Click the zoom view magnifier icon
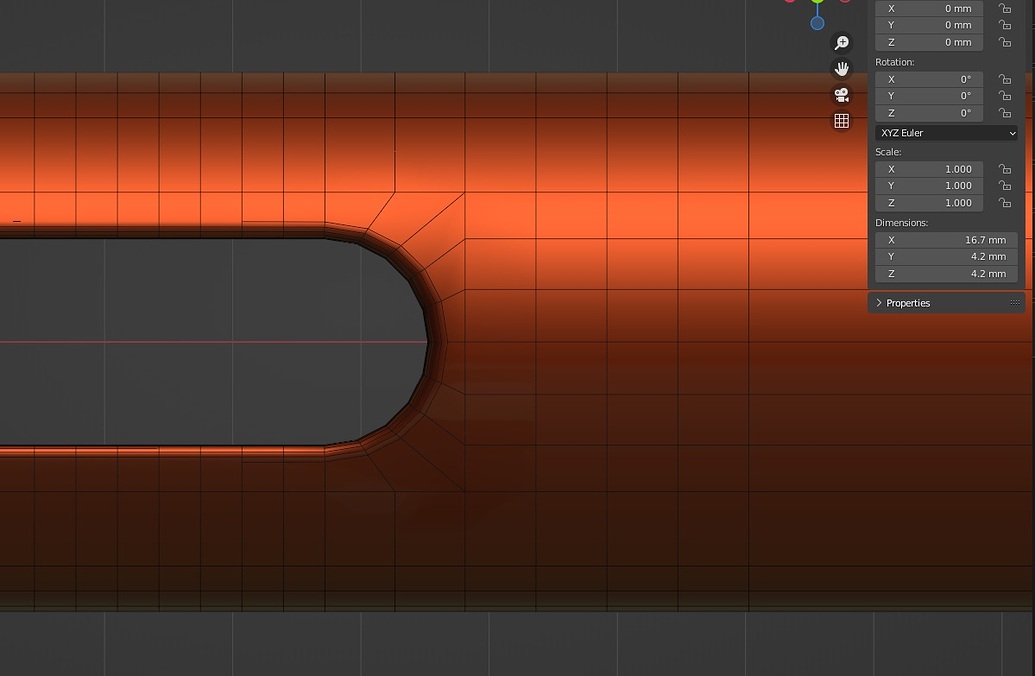Viewport: 1035px width, 676px height. [x=842, y=43]
